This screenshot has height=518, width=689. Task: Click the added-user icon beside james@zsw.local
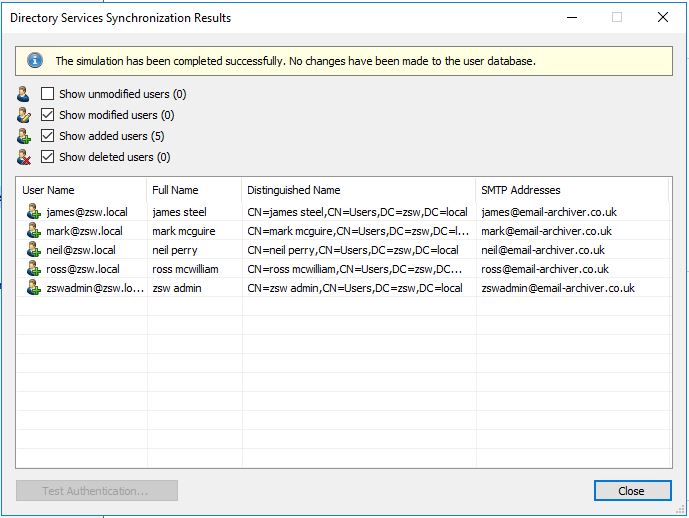pos(33,212)
